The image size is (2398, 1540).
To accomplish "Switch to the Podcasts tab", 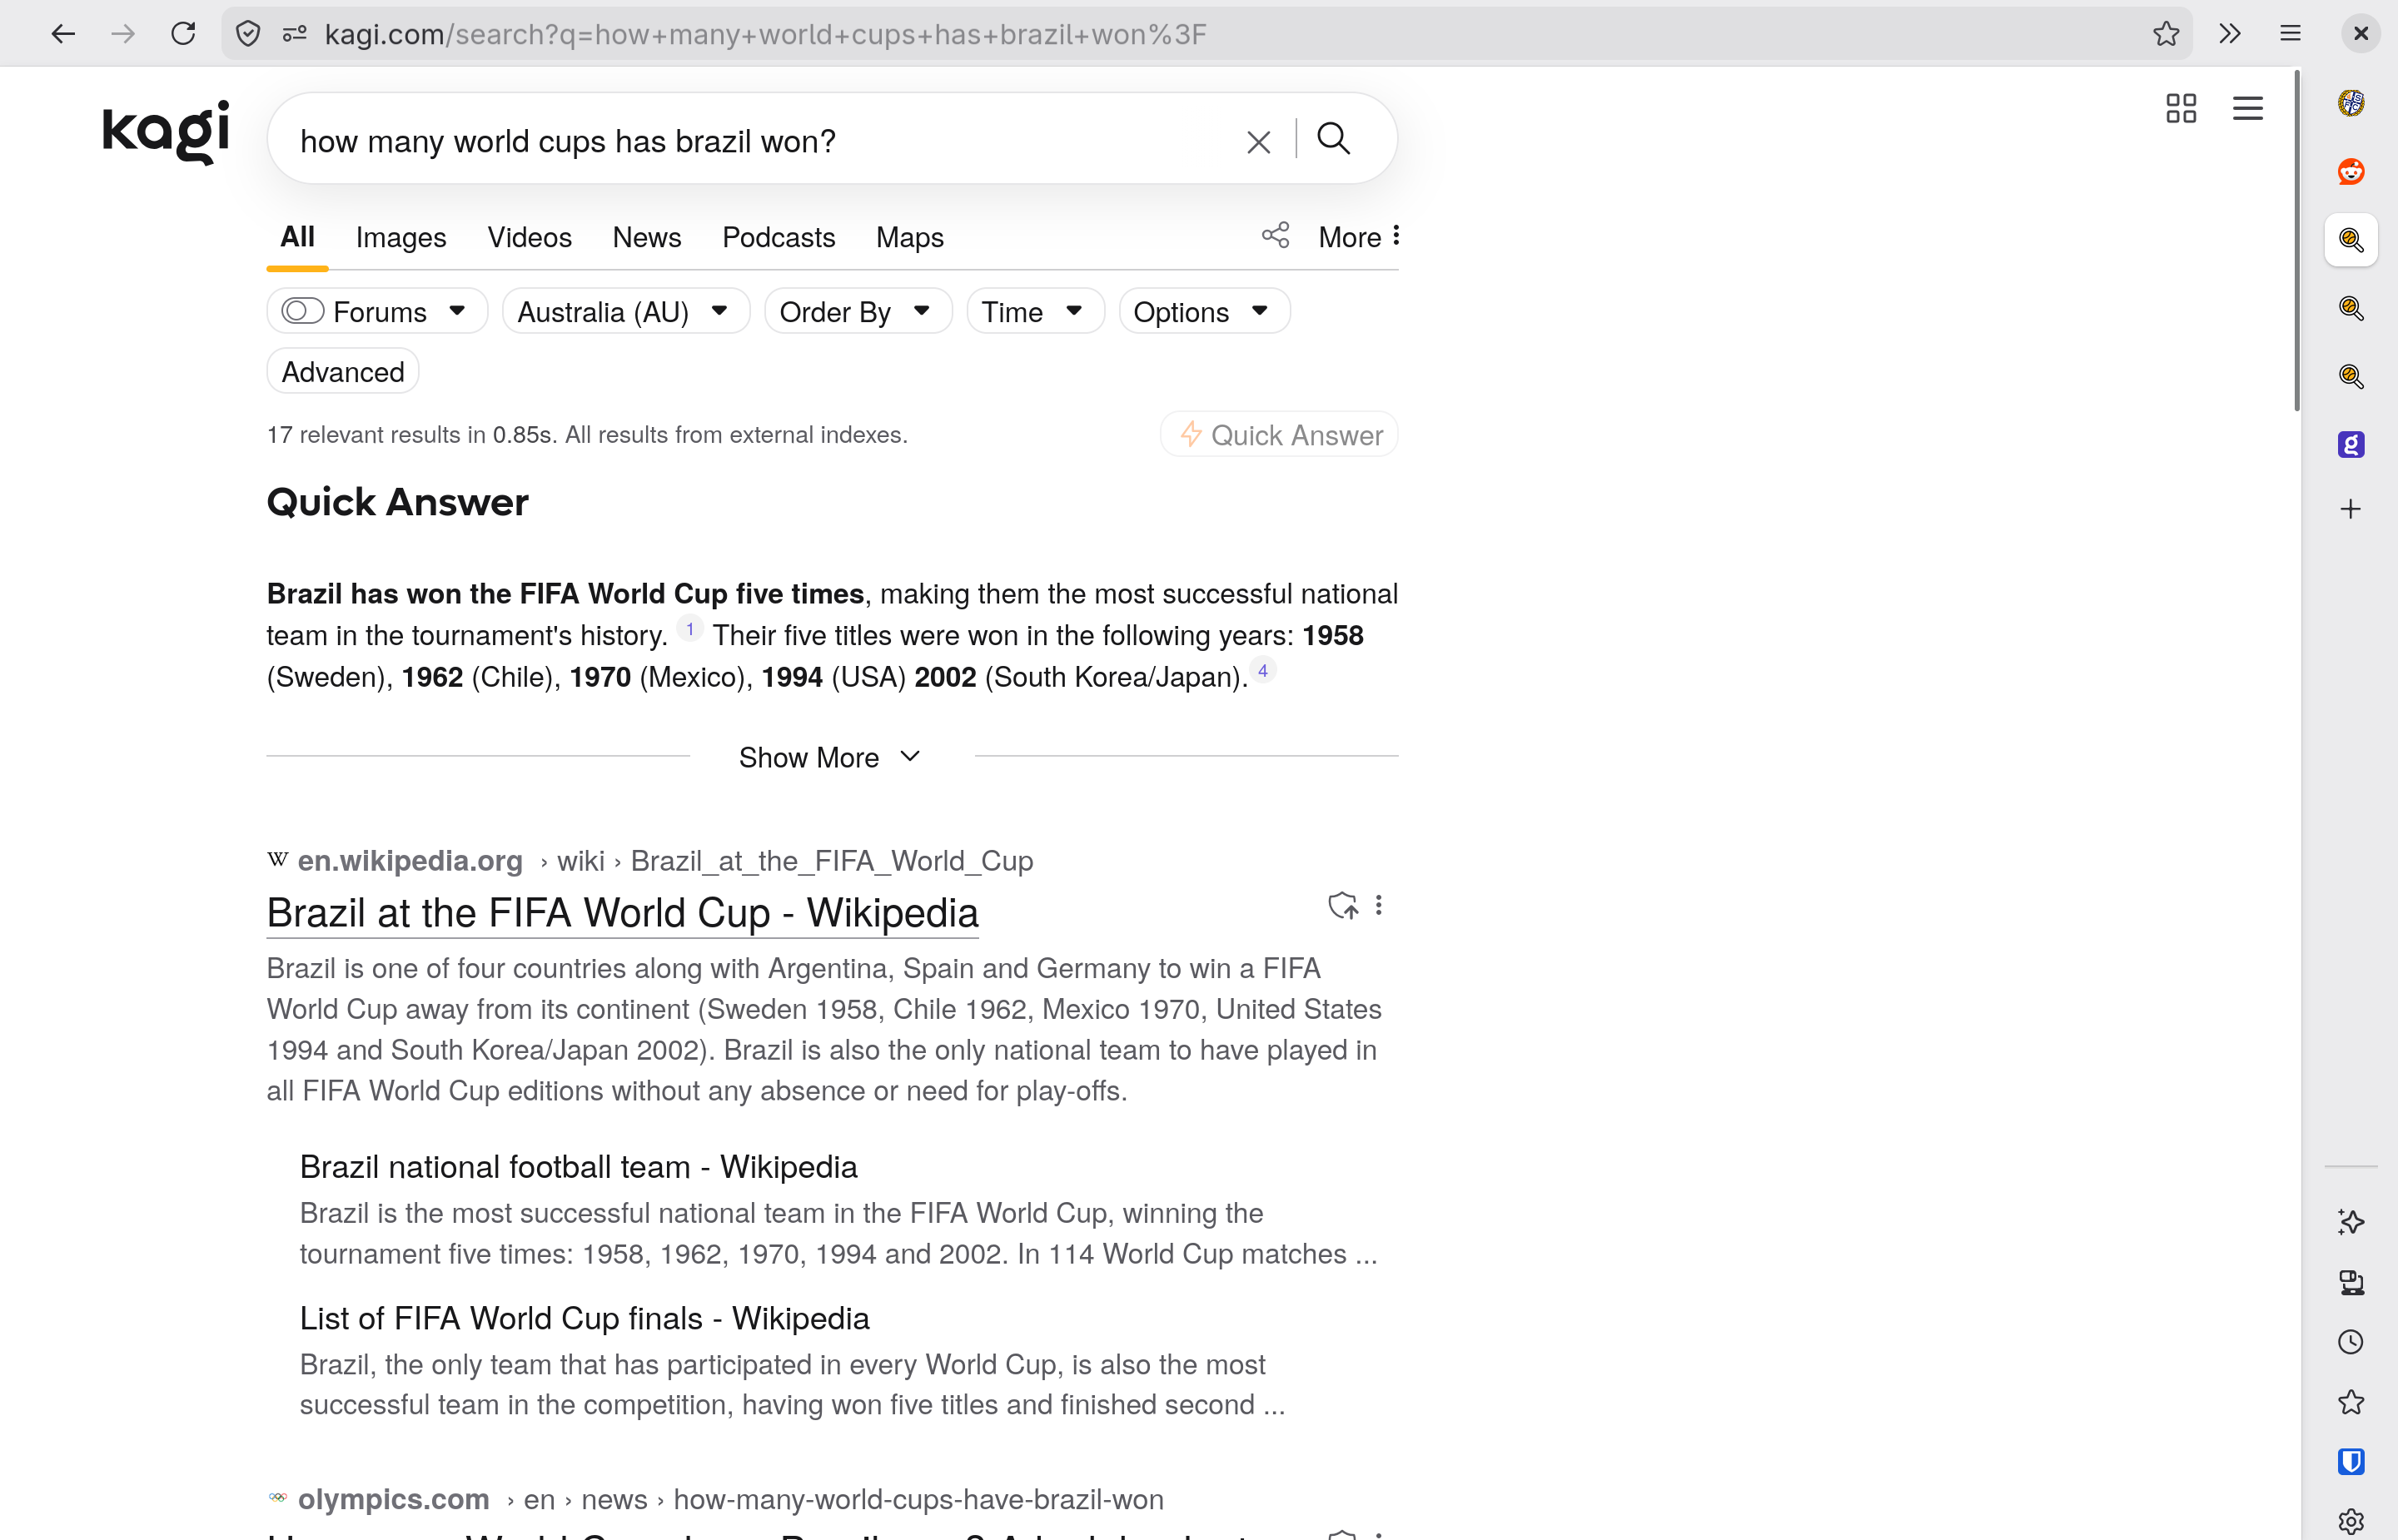I will (778, 237).
